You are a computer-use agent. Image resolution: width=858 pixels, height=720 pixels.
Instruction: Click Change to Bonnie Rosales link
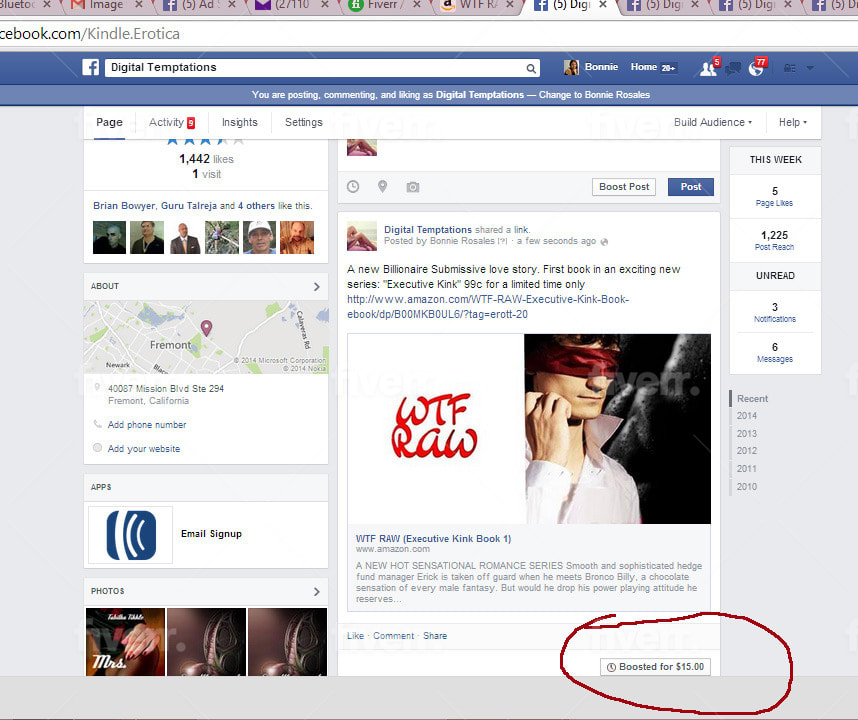point(594,95)
